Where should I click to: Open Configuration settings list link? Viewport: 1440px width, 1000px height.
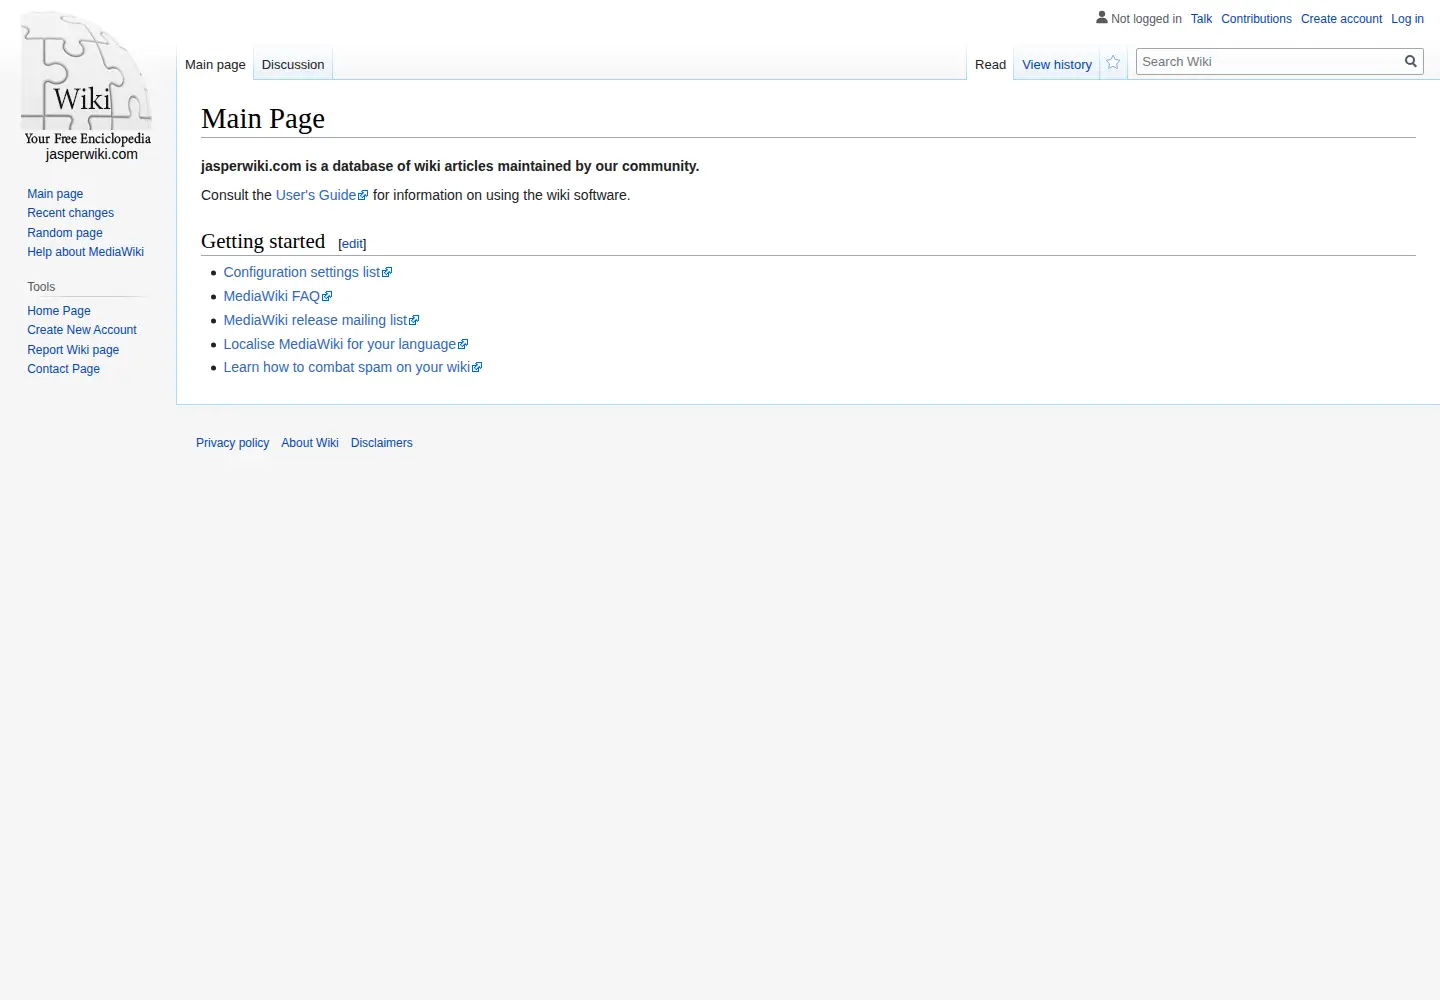click(x=308, y=272)
